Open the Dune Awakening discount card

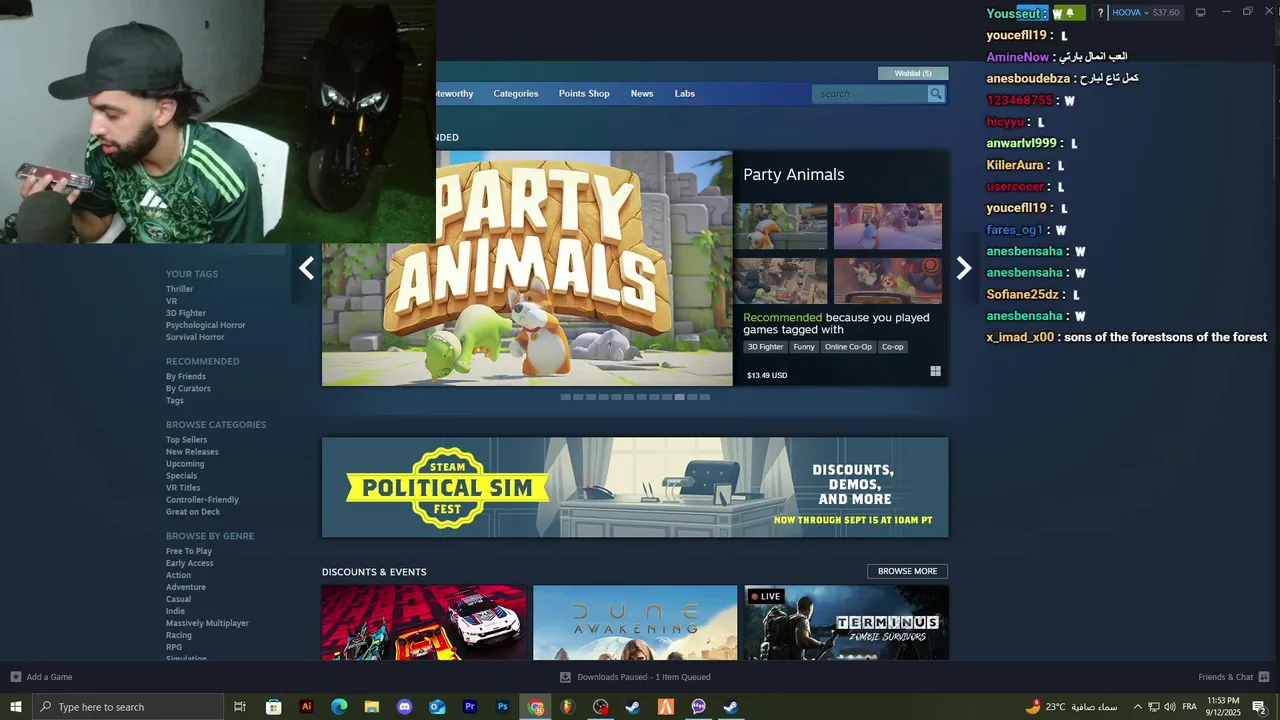635,623
